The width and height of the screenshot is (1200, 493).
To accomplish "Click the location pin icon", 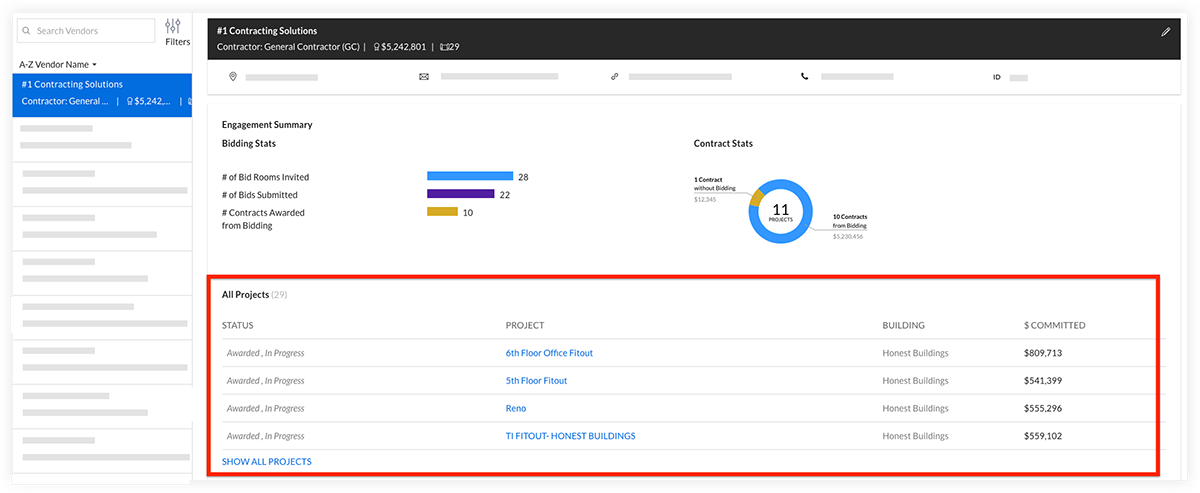I will pos(233,76).
